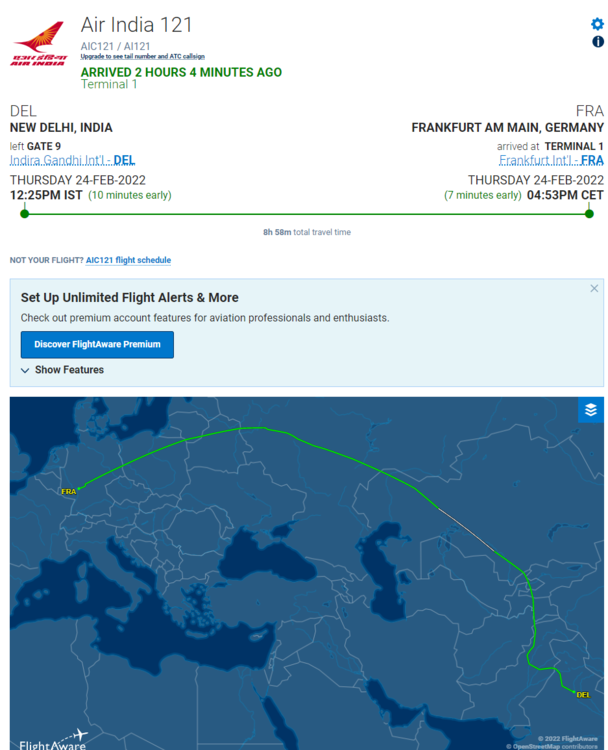
Task: Click Discover FlightAware Premium button
Action: [97, 344]
